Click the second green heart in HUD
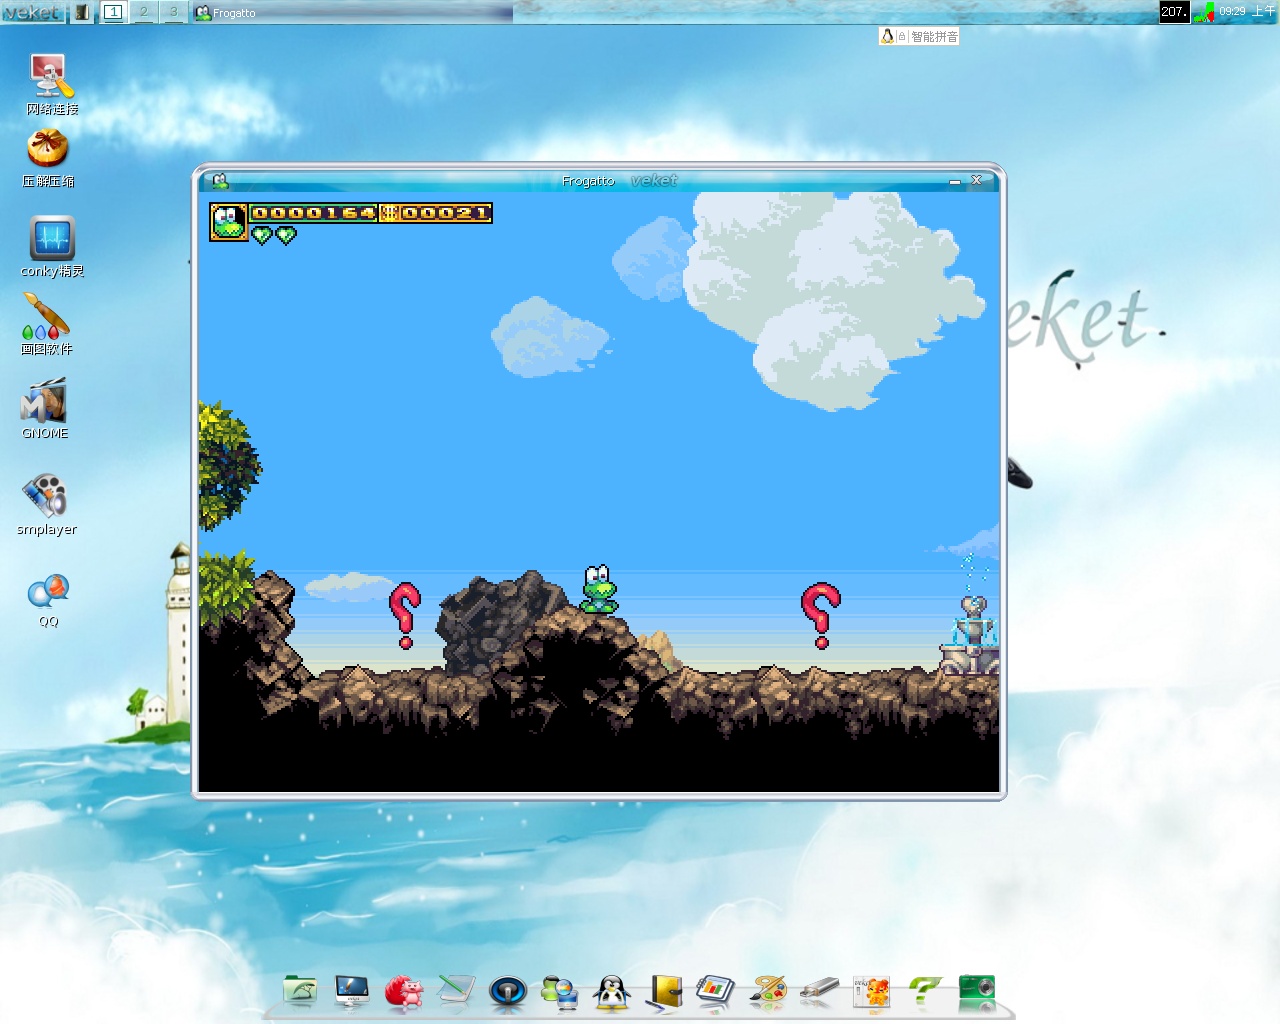The image size is (1280, 1024). click(286, 235)
